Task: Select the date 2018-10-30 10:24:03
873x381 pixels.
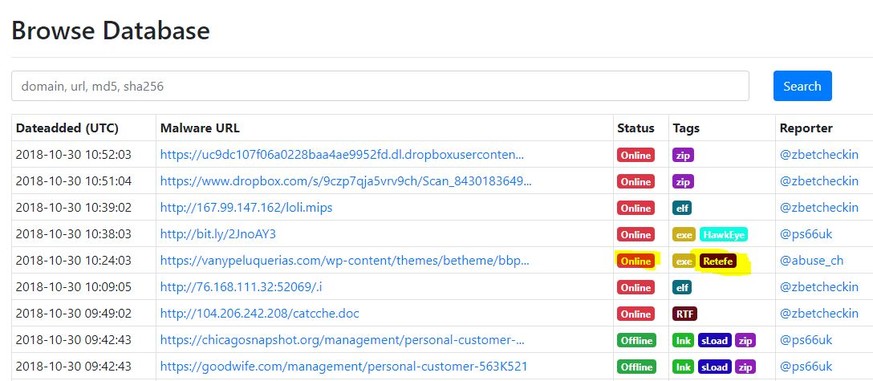Action: coord(73,261)
